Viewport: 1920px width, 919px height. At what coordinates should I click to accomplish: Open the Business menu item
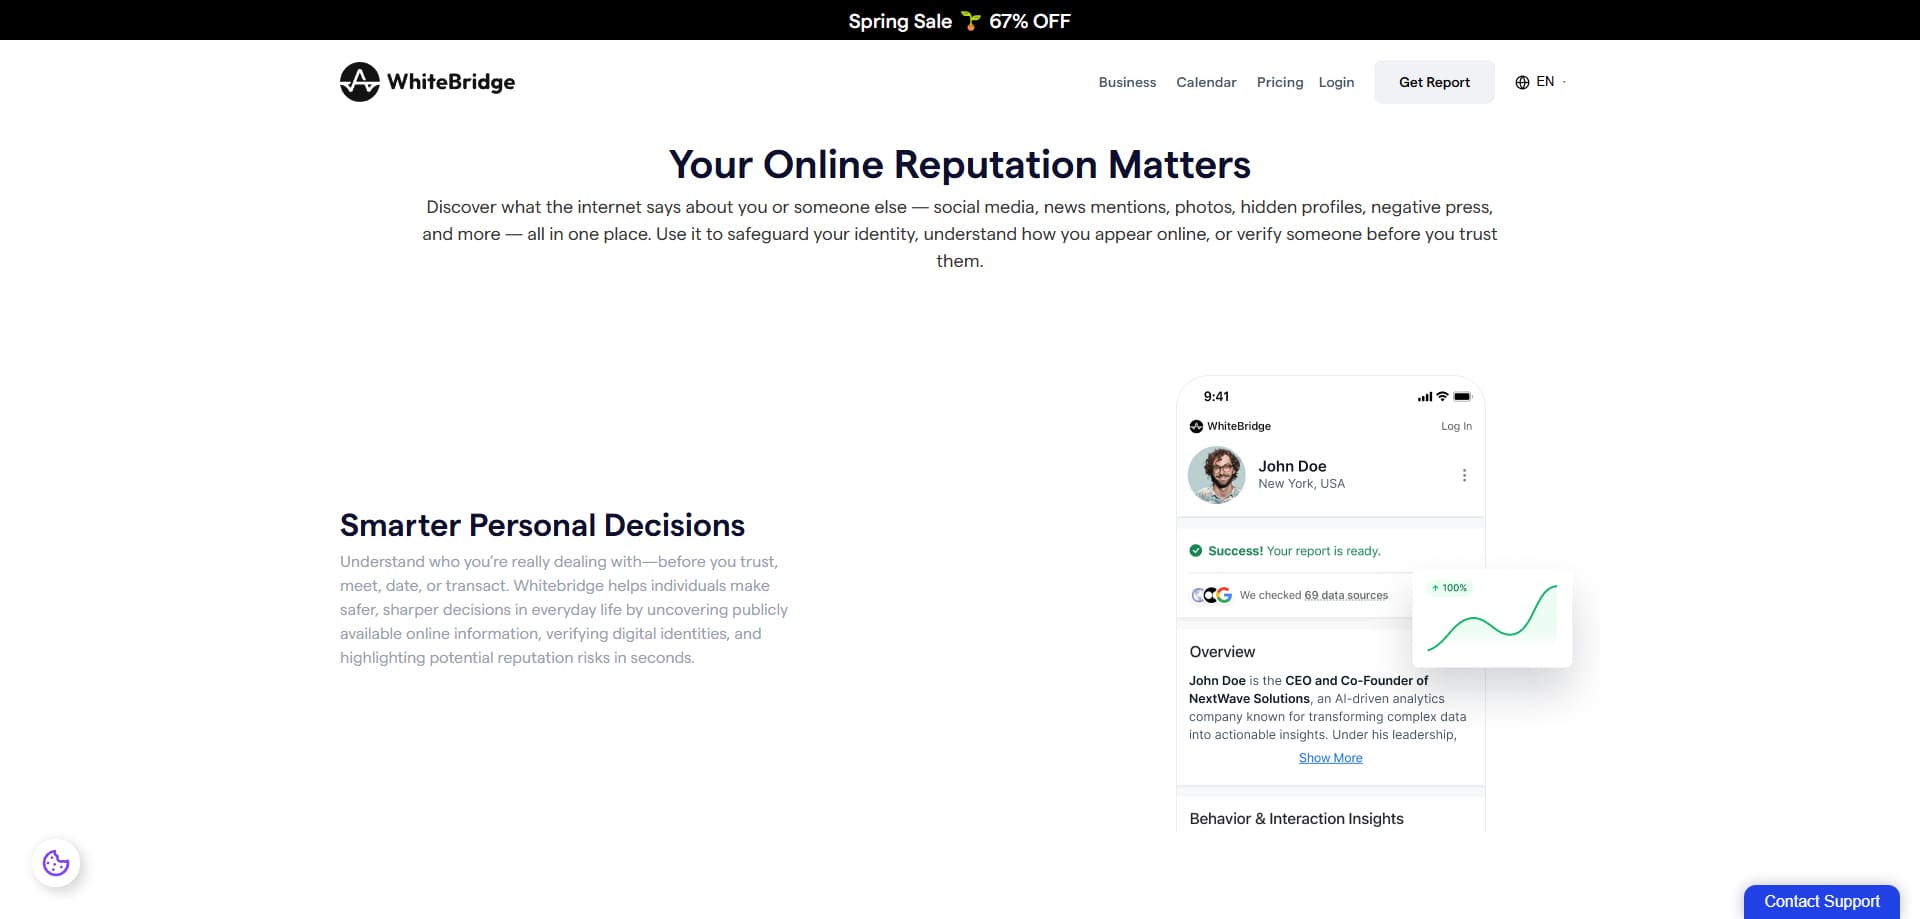pyautogui.click(x=1127, y=82)
